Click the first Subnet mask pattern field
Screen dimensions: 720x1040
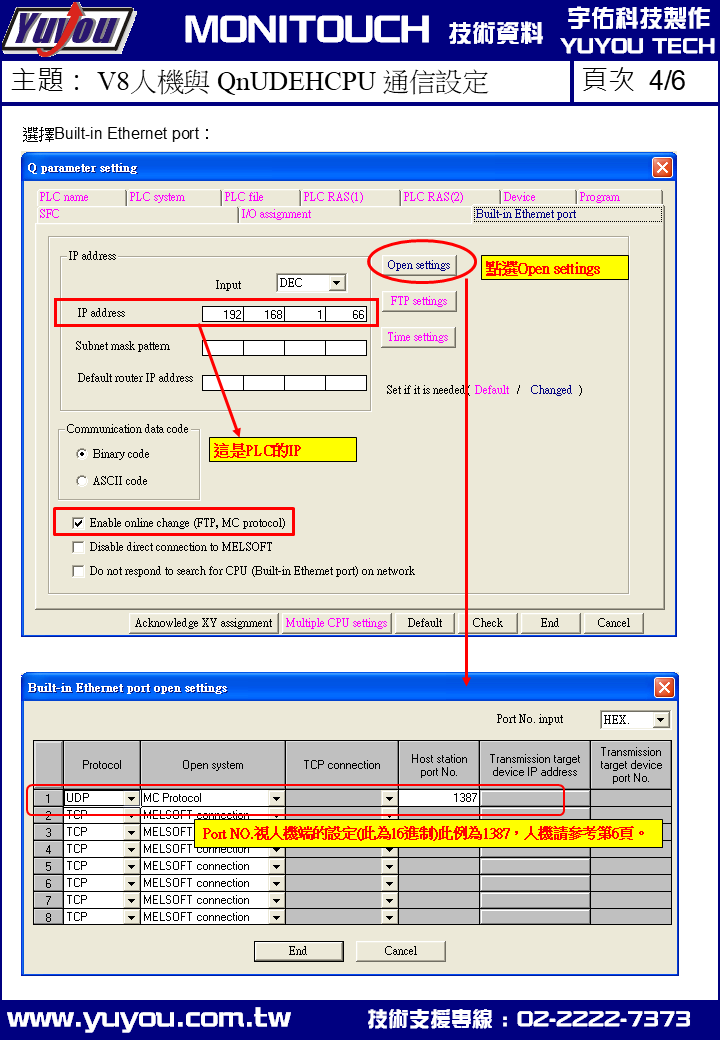click(223, 348)
